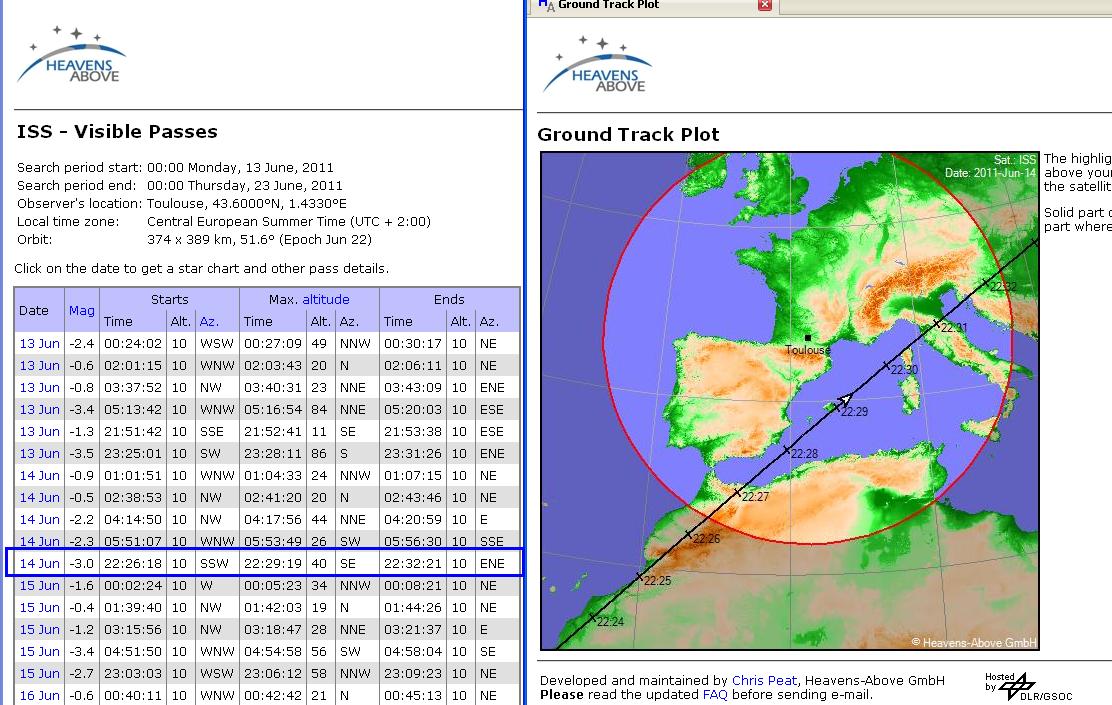Image resolution: width=1112 pixels, height=705 pixels.
Task: Click the Az. link under the Starts column
Action: [x=209, y=321]
